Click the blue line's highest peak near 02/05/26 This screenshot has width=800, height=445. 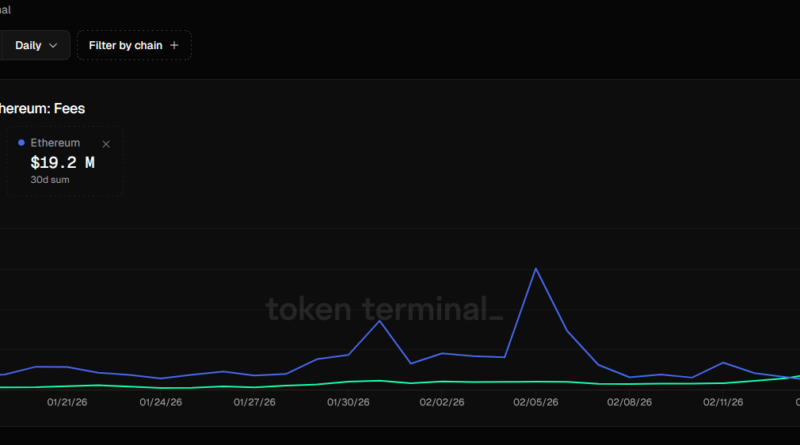tap(536, 269)
